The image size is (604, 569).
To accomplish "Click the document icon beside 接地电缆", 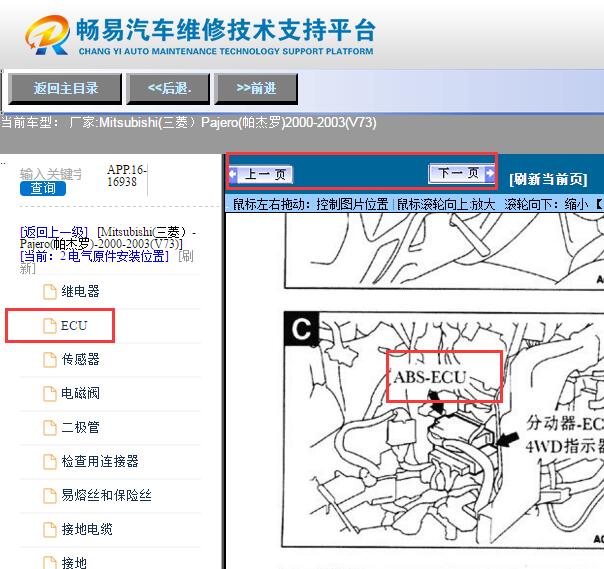I will pyautogui.click(x=50, y=529).
